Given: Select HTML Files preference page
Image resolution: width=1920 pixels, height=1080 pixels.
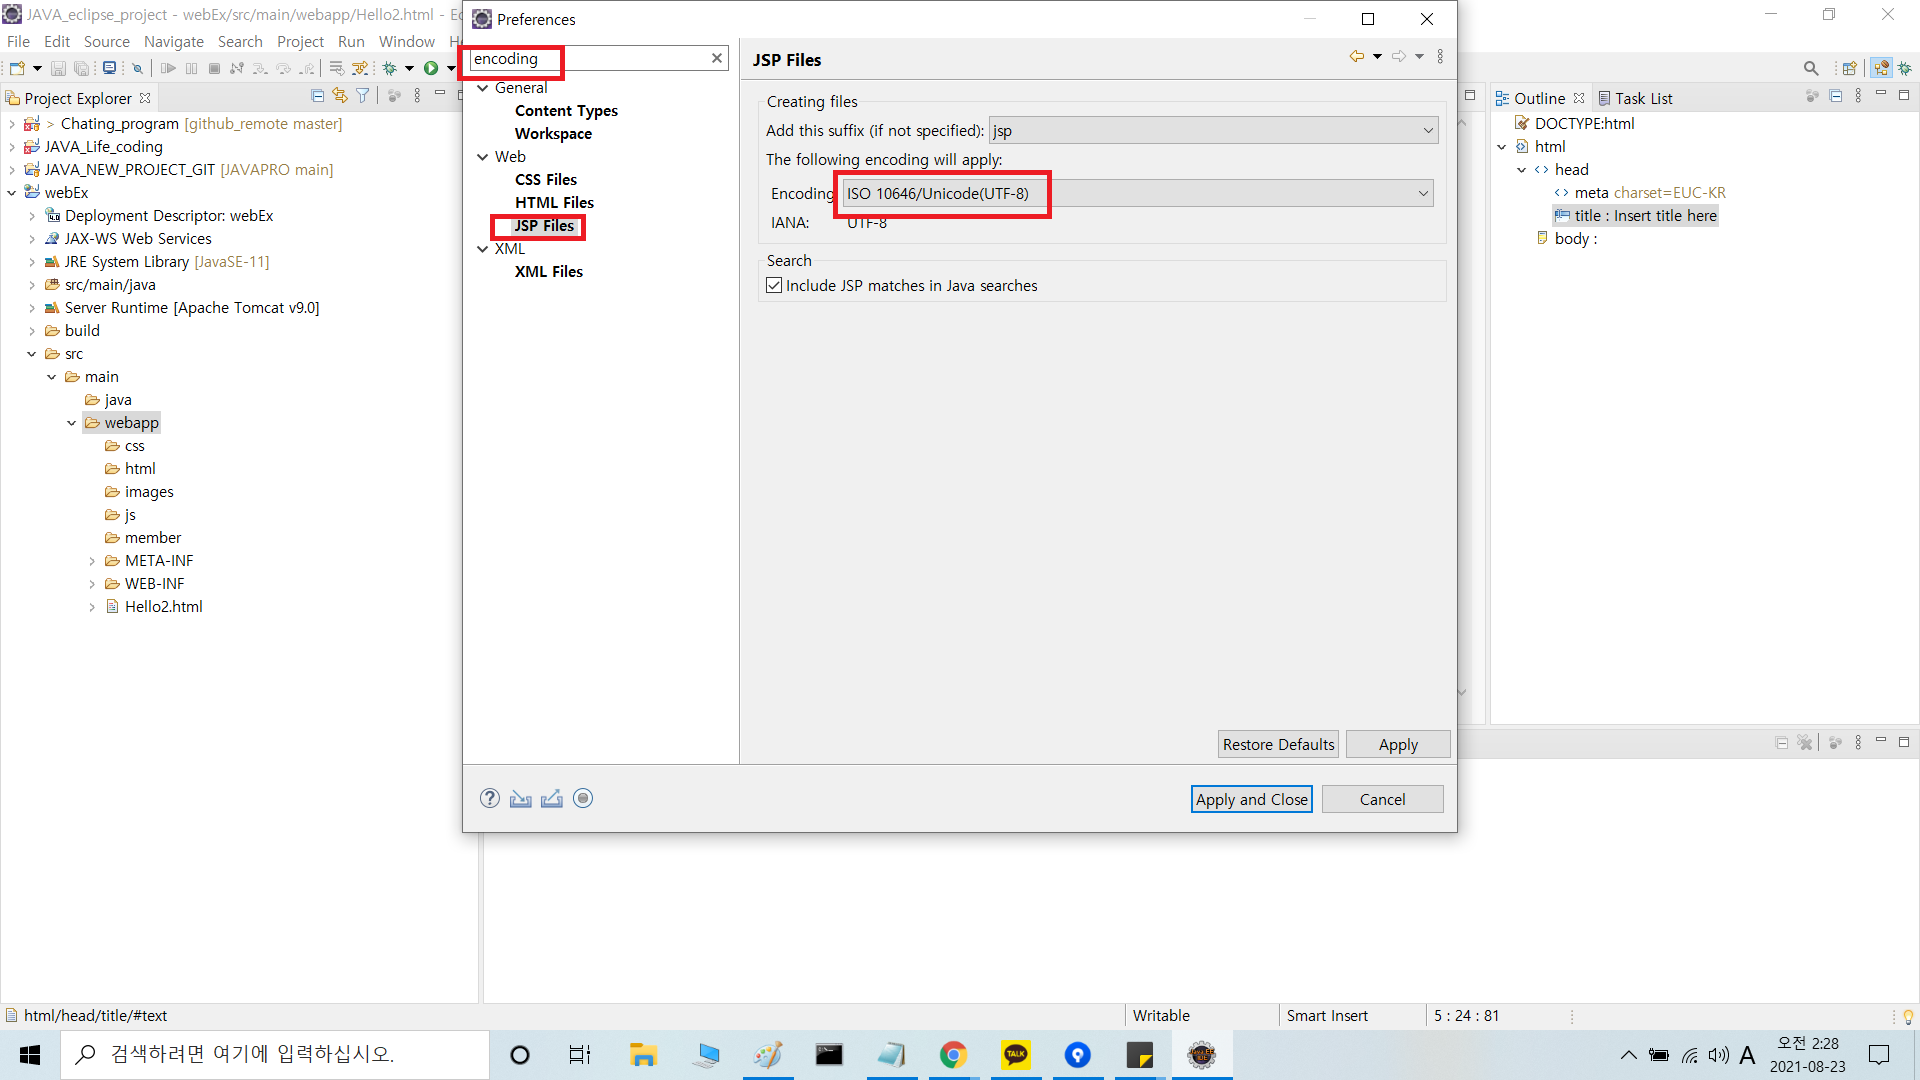Looking at the screenshot, I should pyautogui.click(x=554, y=202).
